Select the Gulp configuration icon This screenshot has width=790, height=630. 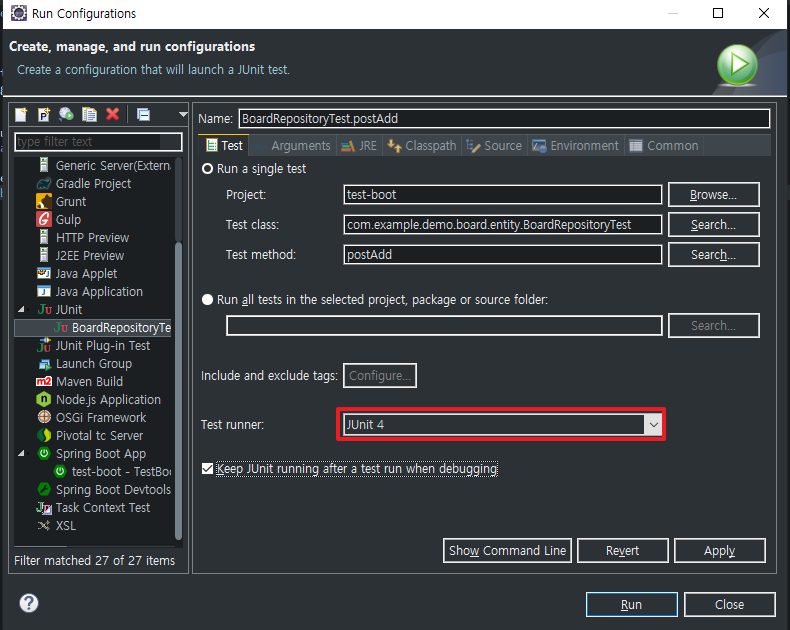tap(44, 219)
